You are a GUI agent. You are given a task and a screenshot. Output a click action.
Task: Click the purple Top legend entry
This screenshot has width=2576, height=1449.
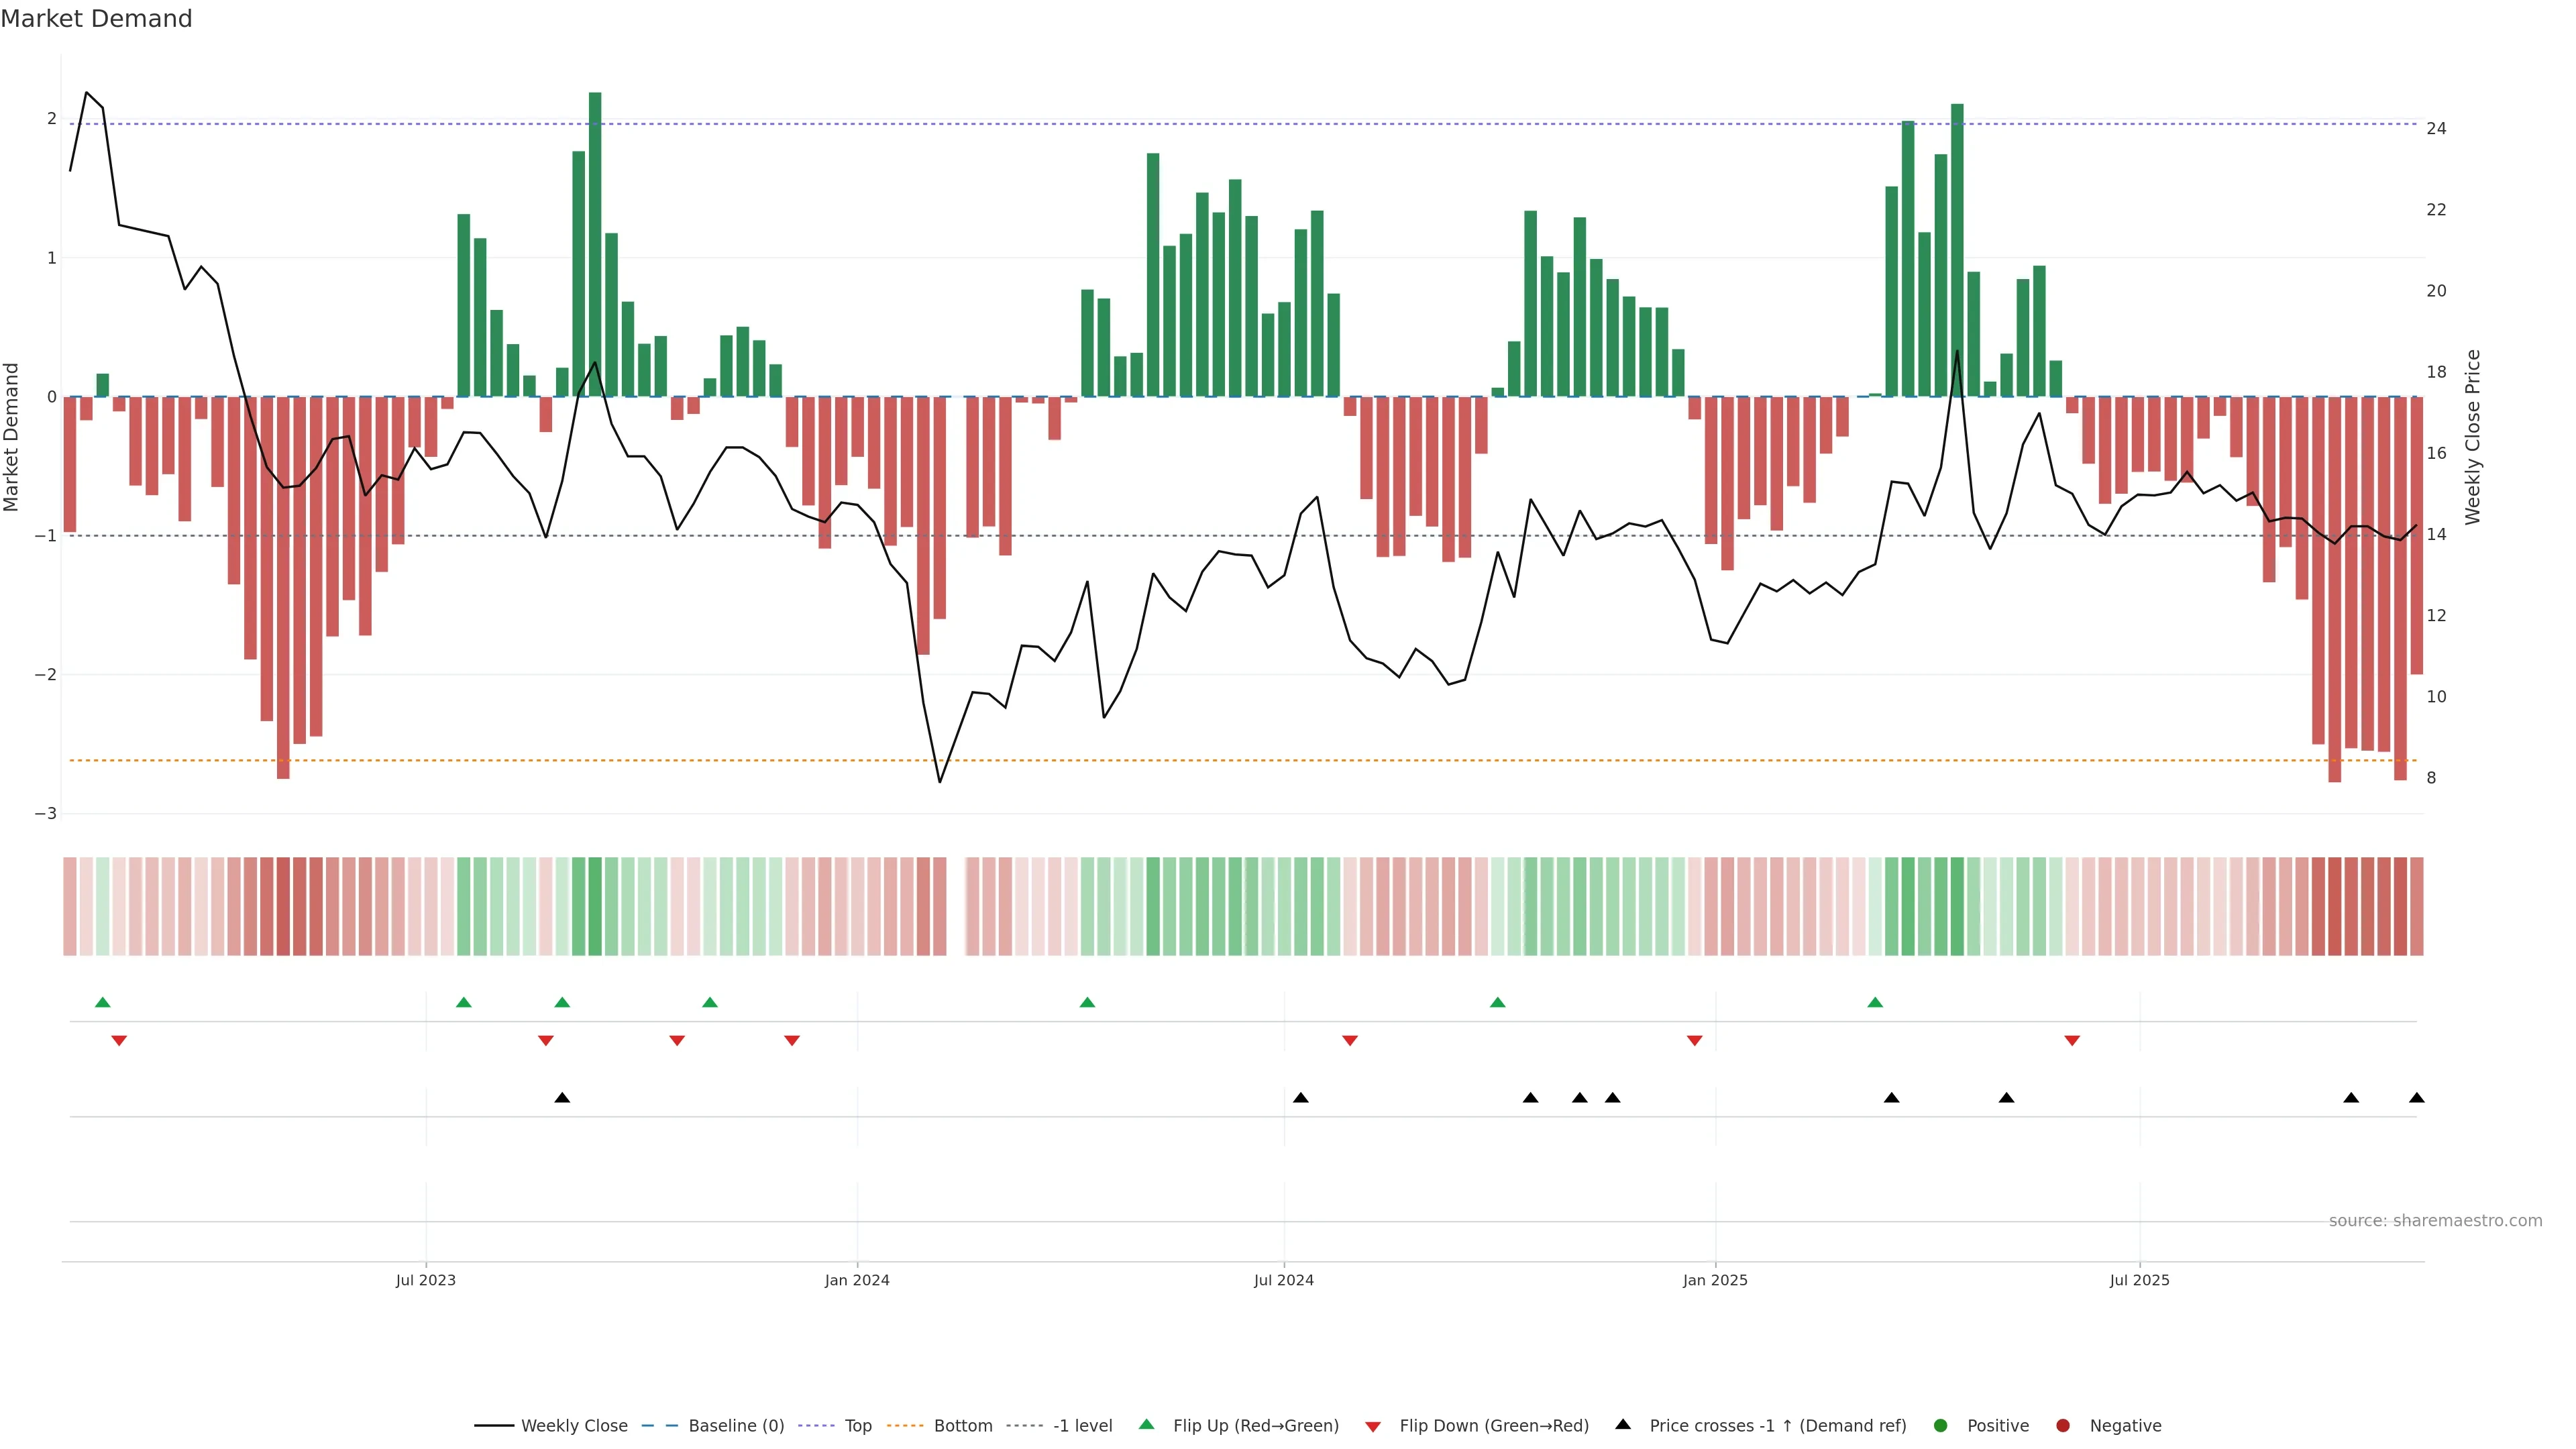point(857,1425)
